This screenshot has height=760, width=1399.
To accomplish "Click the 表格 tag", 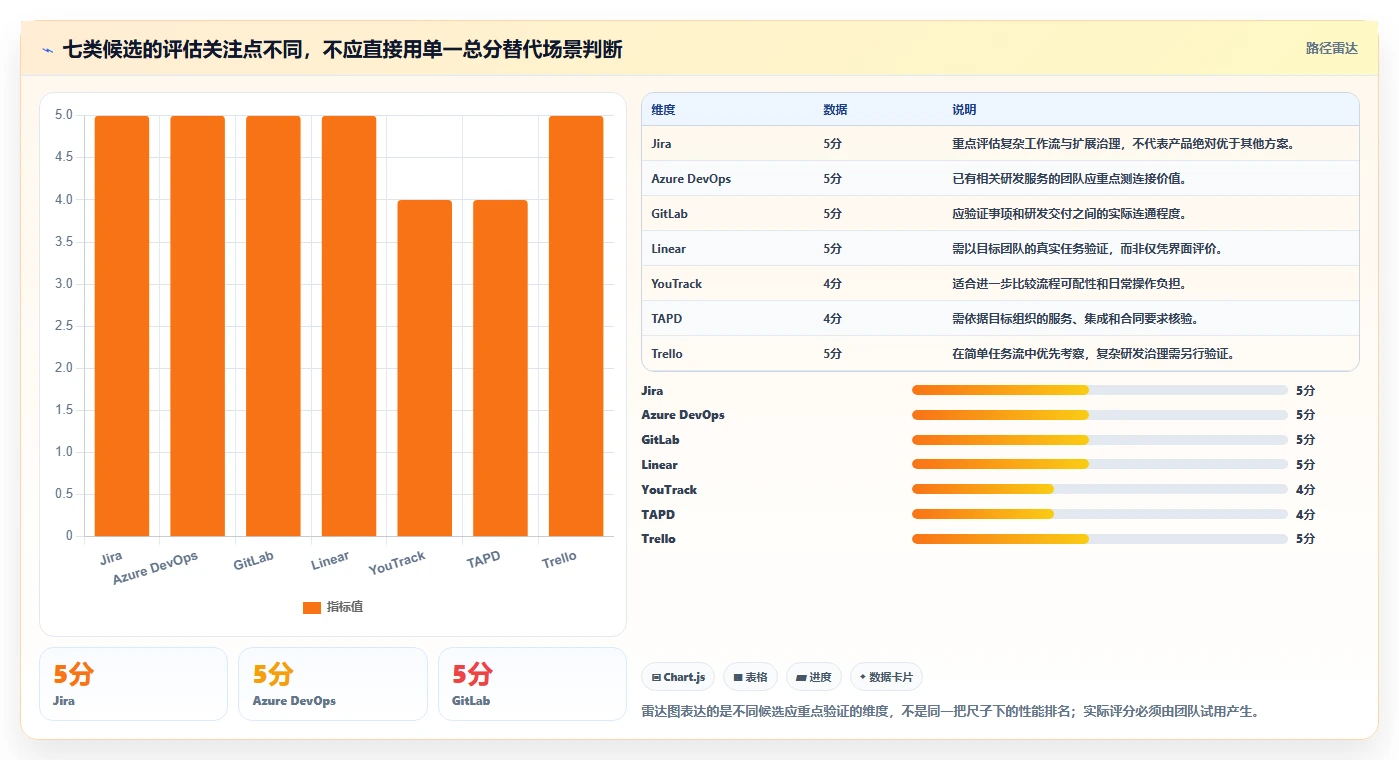I will (x=751, y=677).
